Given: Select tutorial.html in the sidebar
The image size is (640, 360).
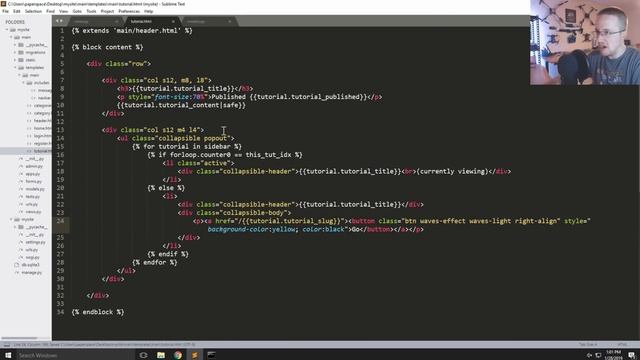Looking at the screenshot, I should coord(42,151).
